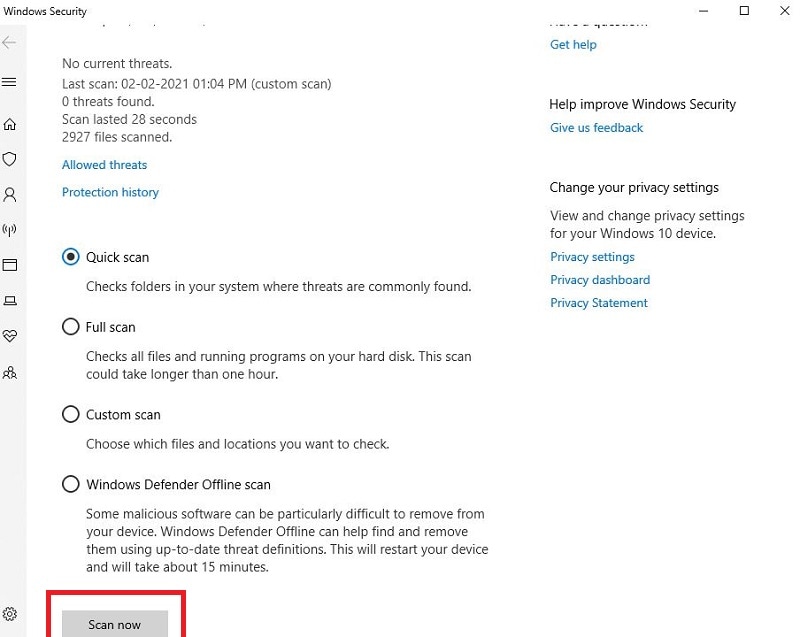
Task: Minimize the Windows Security window
Action: pyautogui.click(x=704, y=11)
